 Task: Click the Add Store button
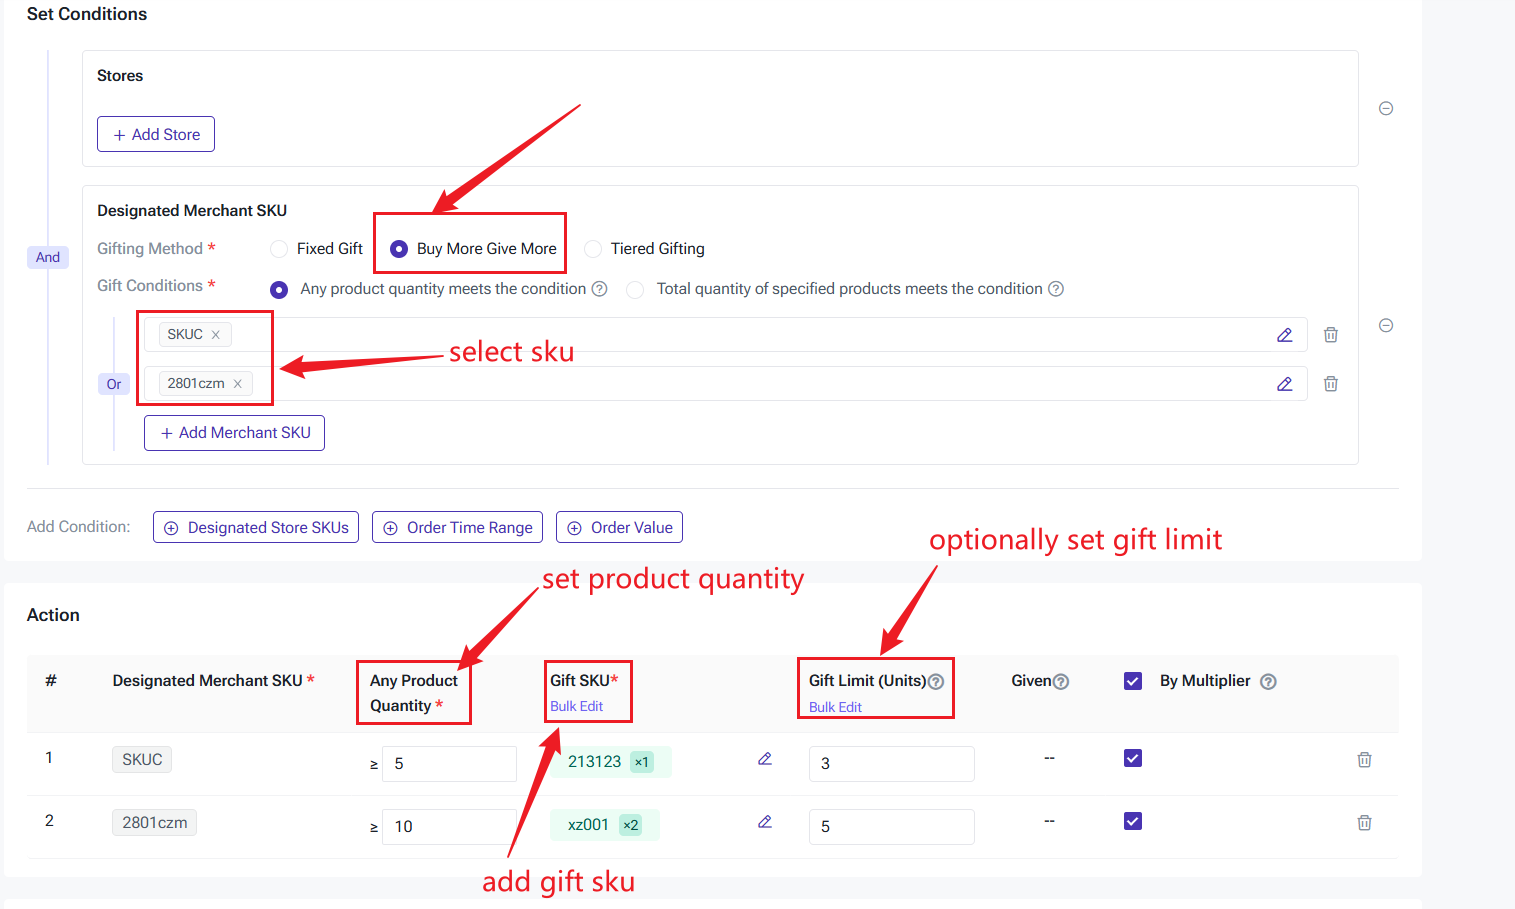[156, 134]
